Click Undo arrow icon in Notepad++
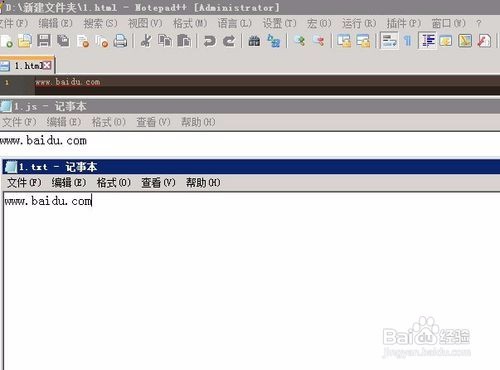This screenshot has width=500, height=370. pyautogui.click(x=209, y=41)
